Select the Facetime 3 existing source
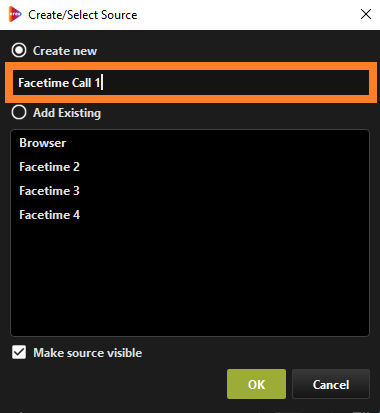Image resolution: width=380 pixels, height=413 pixels. [49, 191]
